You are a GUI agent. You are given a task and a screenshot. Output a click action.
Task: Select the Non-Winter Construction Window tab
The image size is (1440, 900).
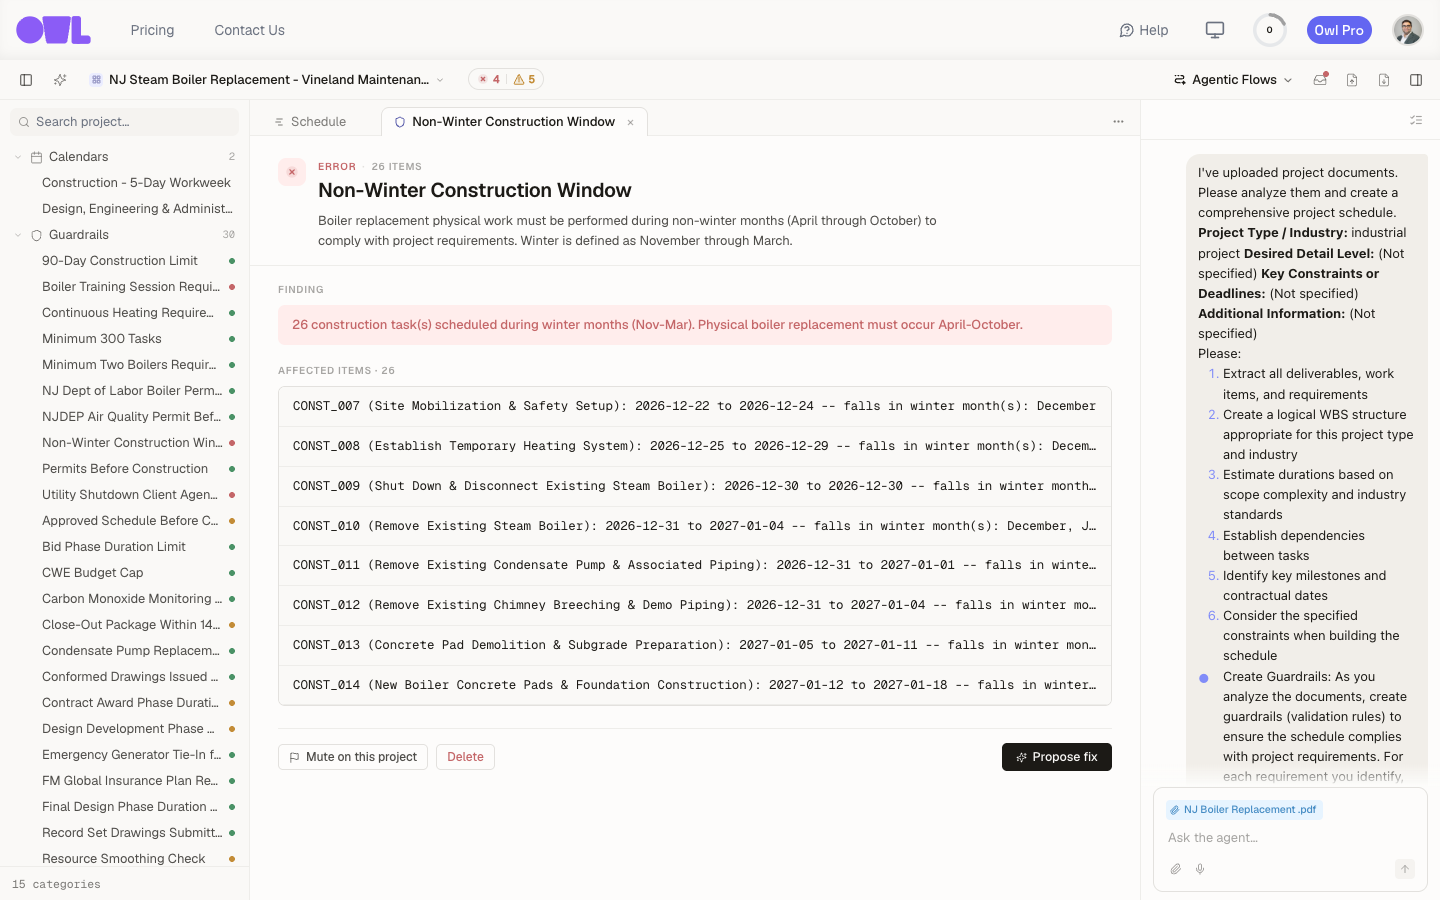pyautogui.click(x=513, y=122)
